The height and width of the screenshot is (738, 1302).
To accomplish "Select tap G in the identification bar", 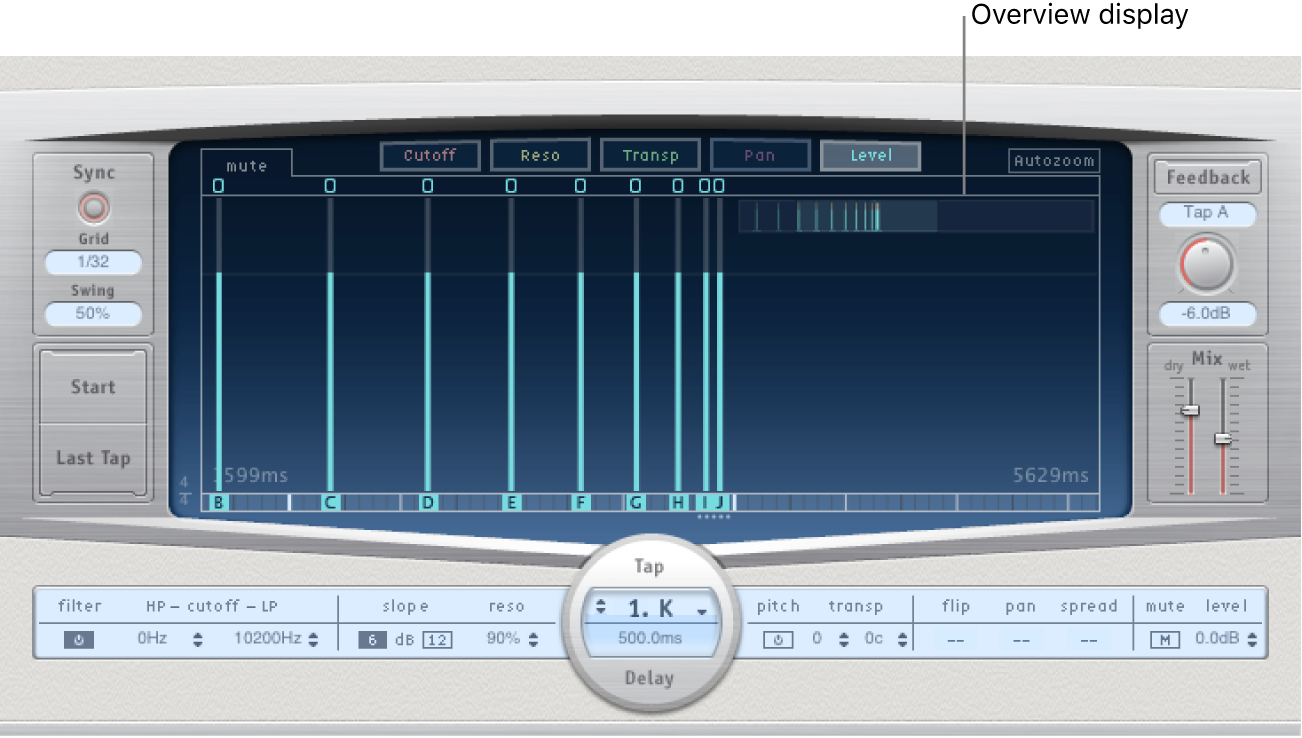I will coord(635,503).
